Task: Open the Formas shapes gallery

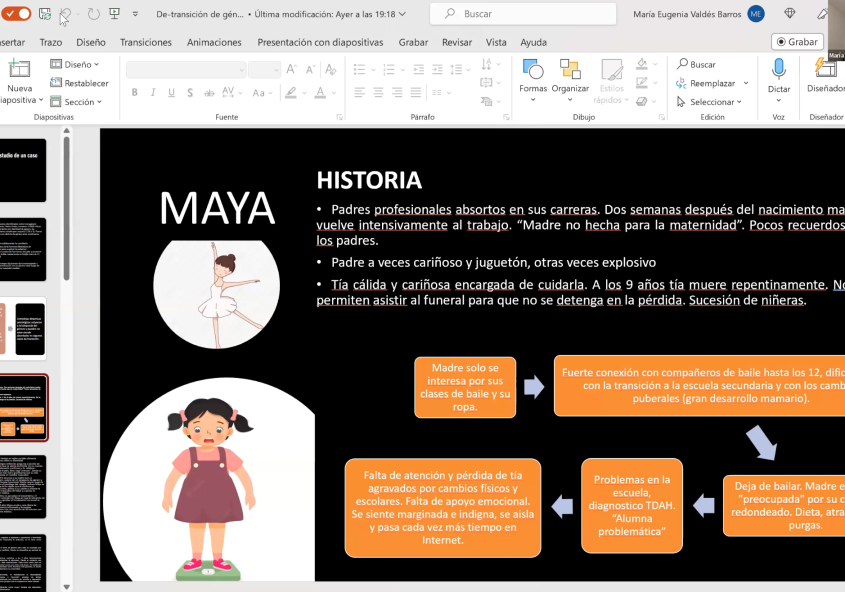Action: [x=532, y=70]
